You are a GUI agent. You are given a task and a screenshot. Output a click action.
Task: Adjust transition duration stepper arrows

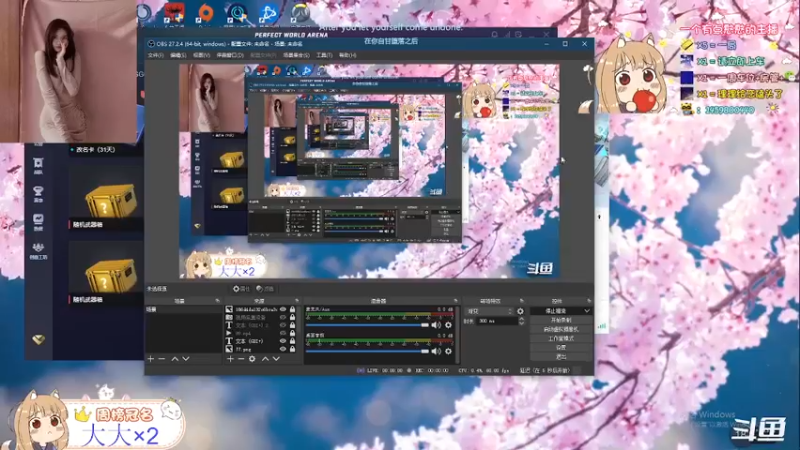(x=521, y=321)
